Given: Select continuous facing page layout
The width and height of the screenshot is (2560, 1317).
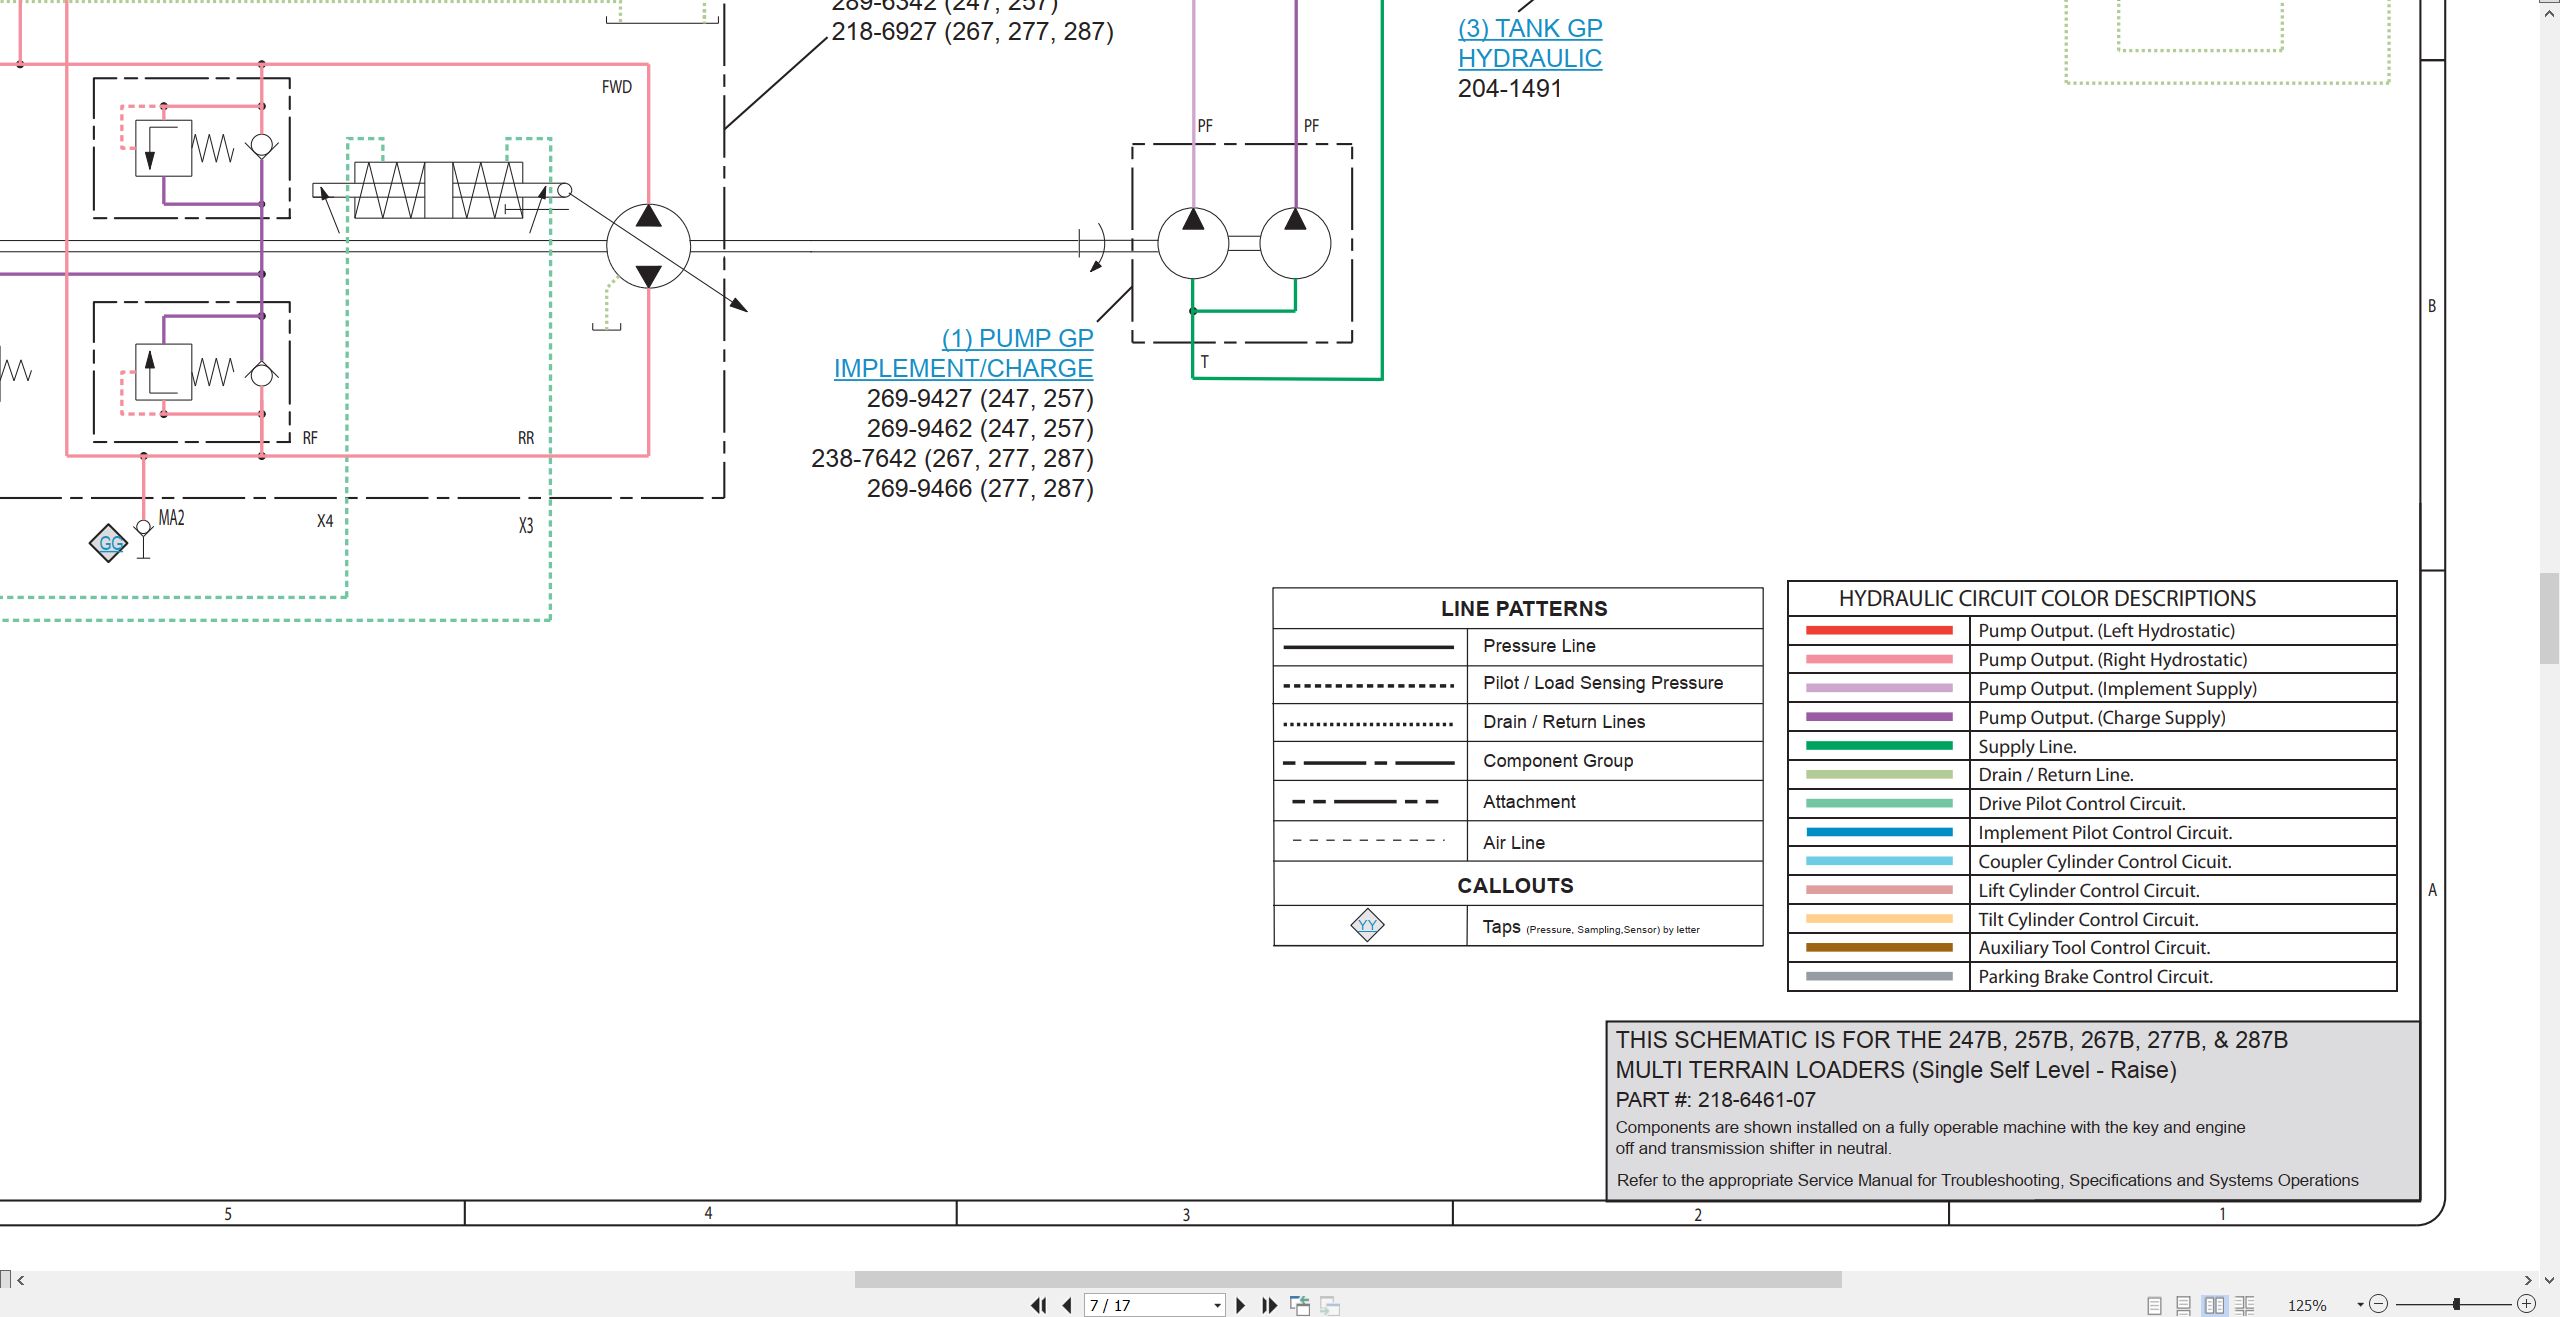Looking at the screenshot, I should (2245, 1305).
